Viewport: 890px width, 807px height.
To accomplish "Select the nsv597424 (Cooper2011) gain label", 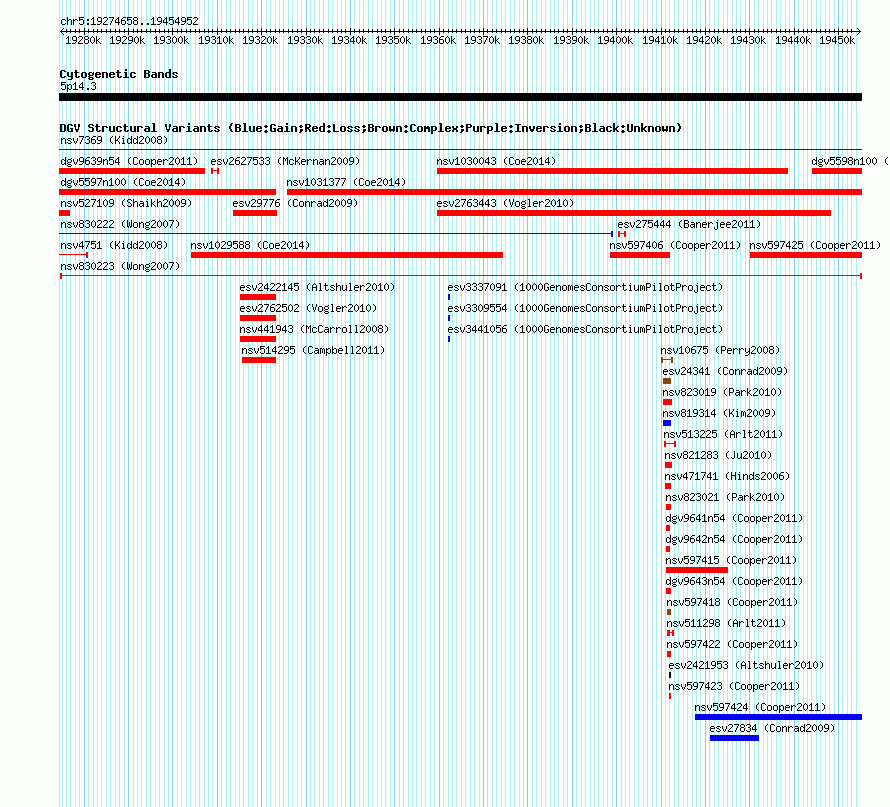I will click(760, 707).
